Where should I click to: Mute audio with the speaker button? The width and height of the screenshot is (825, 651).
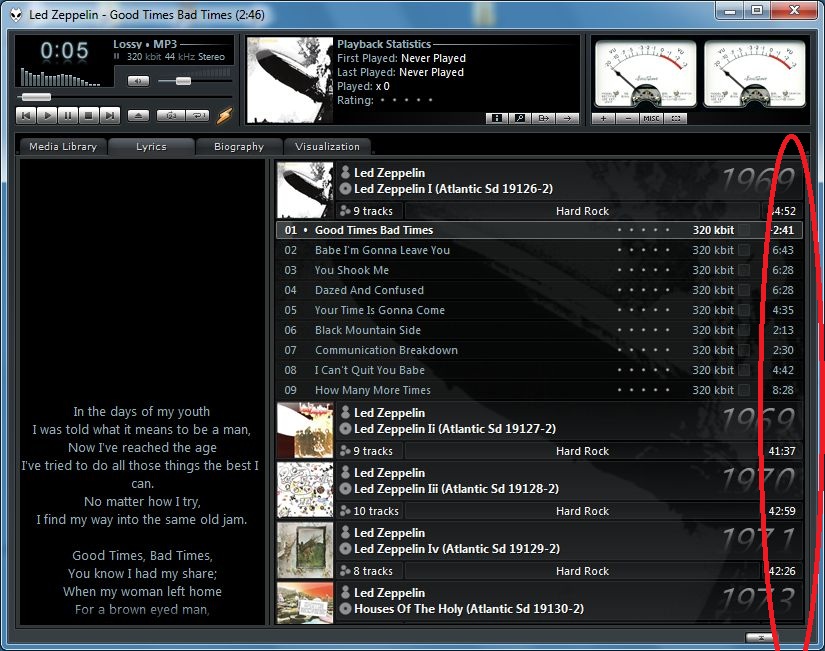click(x=138, y=81)
